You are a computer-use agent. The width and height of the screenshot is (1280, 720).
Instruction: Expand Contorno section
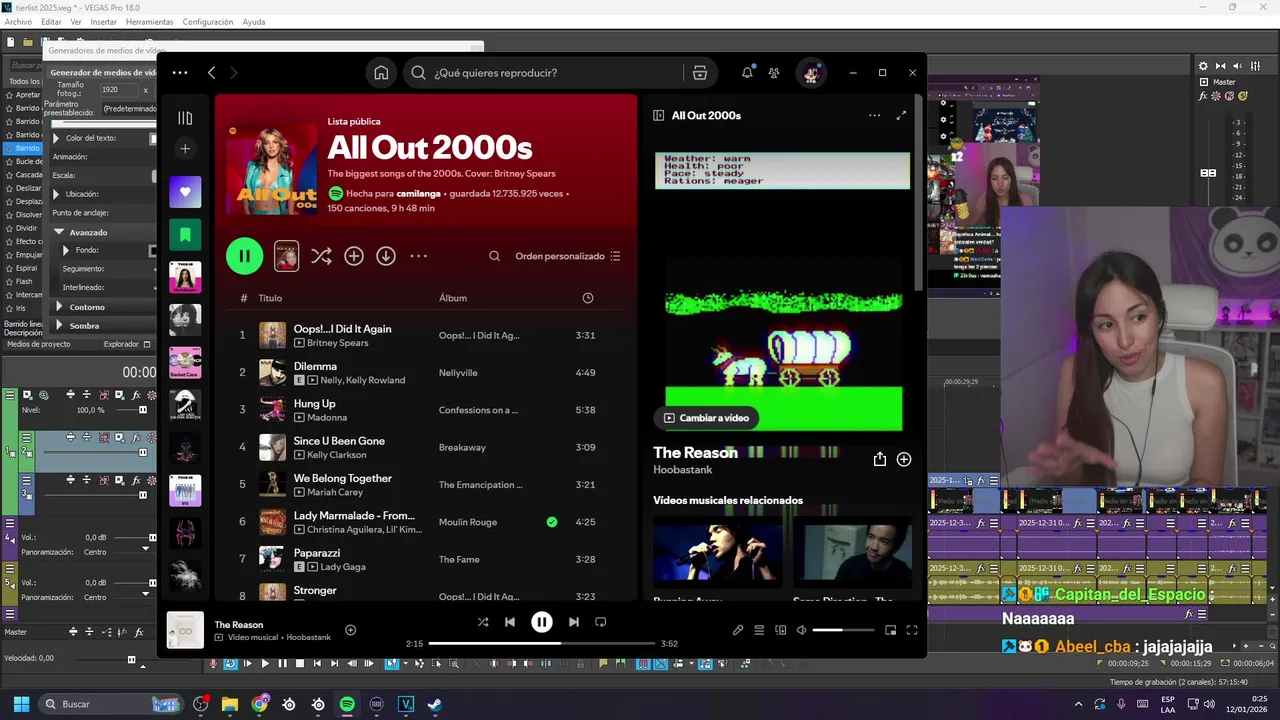[x=59, y=307]
